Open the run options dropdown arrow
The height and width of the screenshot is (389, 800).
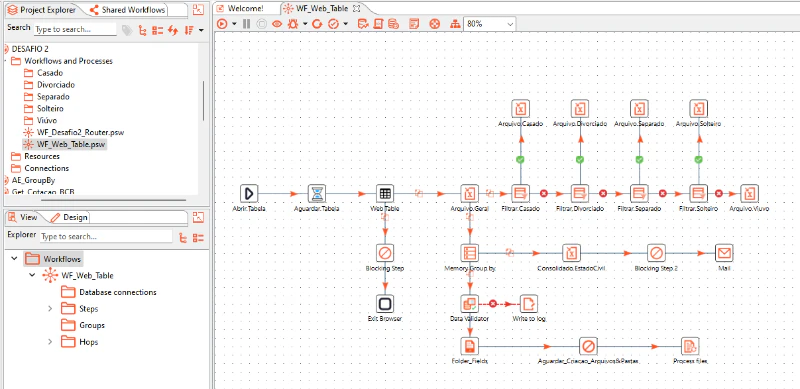tap(234, 23)
